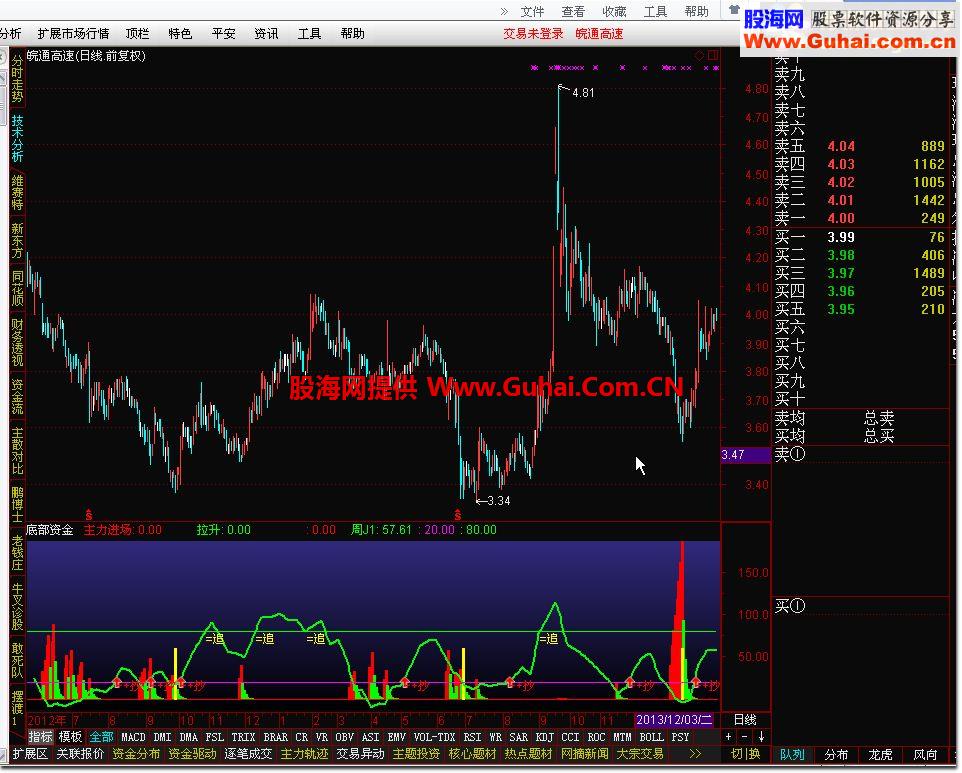
Task: Open the 同花顺 sidebar tab
Action: [17, 288]
